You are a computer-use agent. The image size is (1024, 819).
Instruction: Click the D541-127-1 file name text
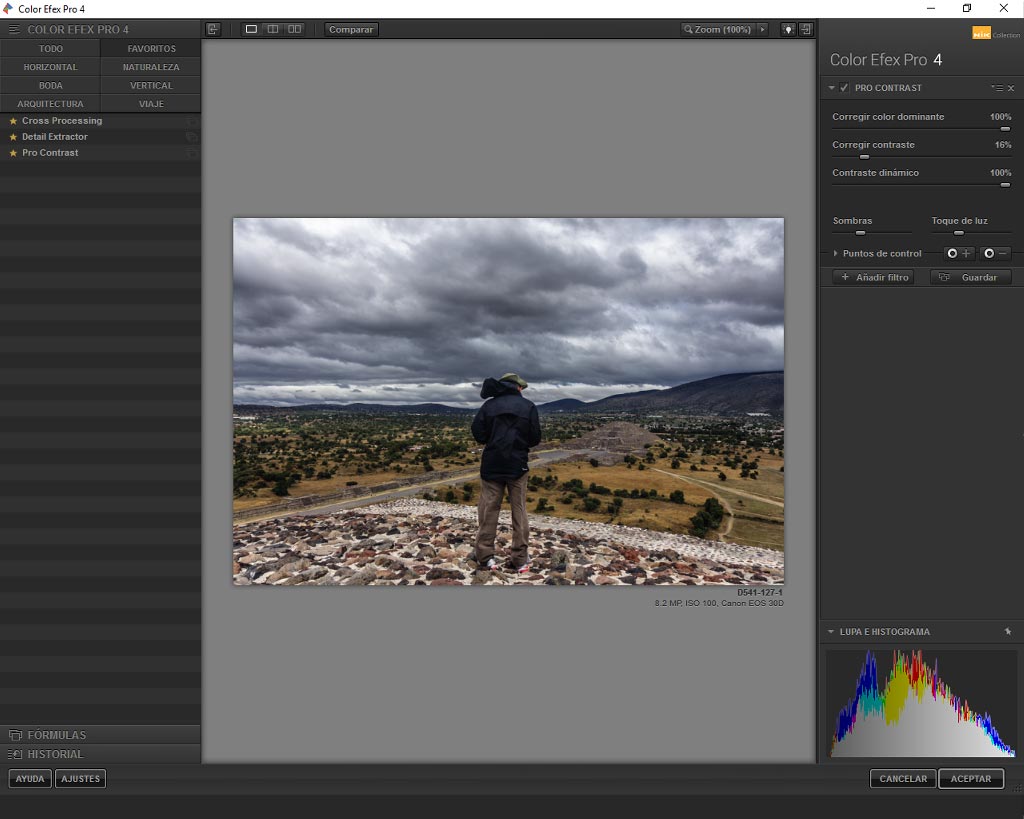pos(760,592)
